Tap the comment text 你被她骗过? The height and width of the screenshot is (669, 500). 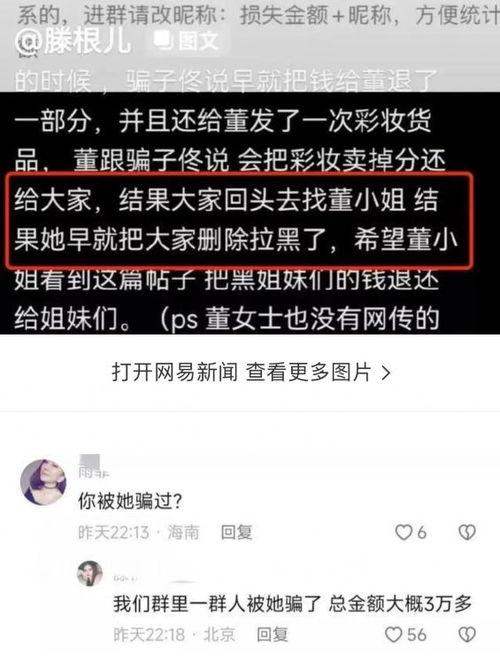pyautogui.click(x=130, y=501)
